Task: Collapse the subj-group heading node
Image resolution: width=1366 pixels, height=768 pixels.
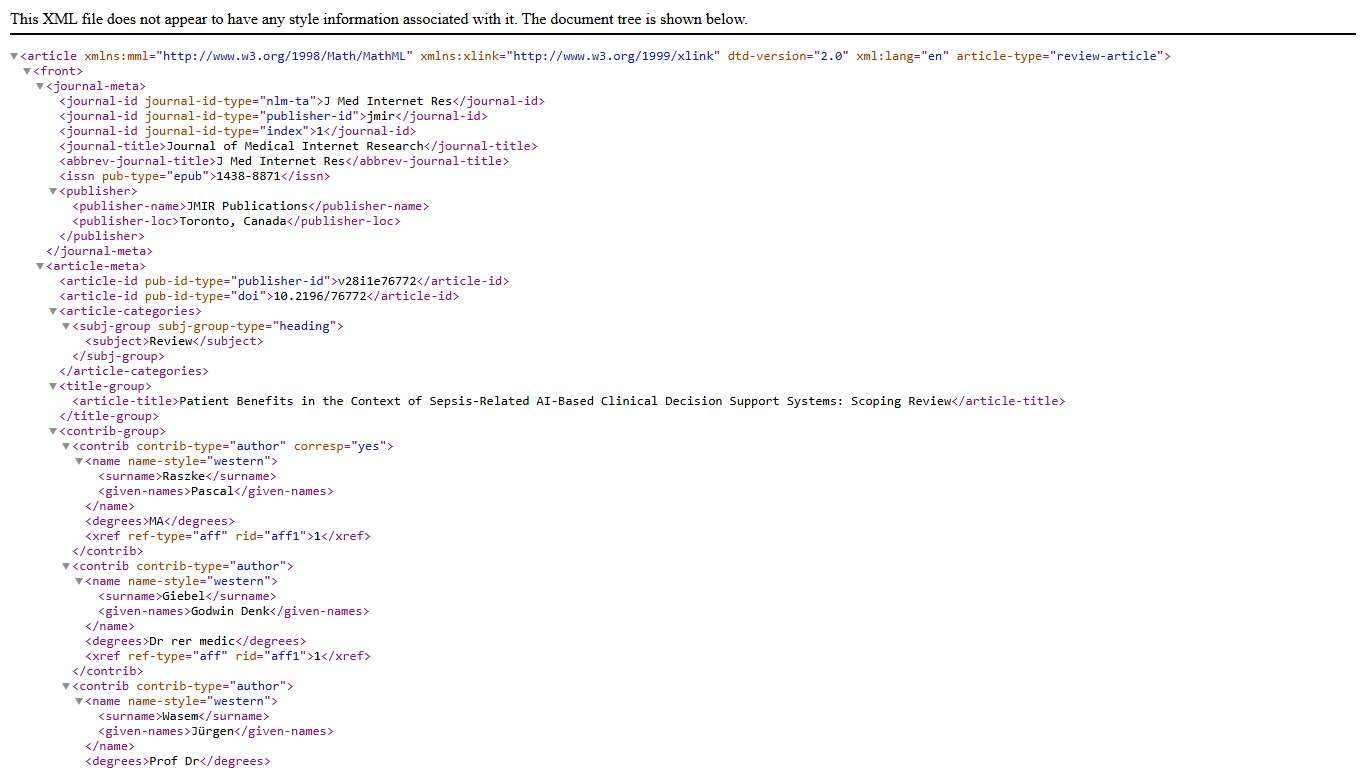Action: 66,327
